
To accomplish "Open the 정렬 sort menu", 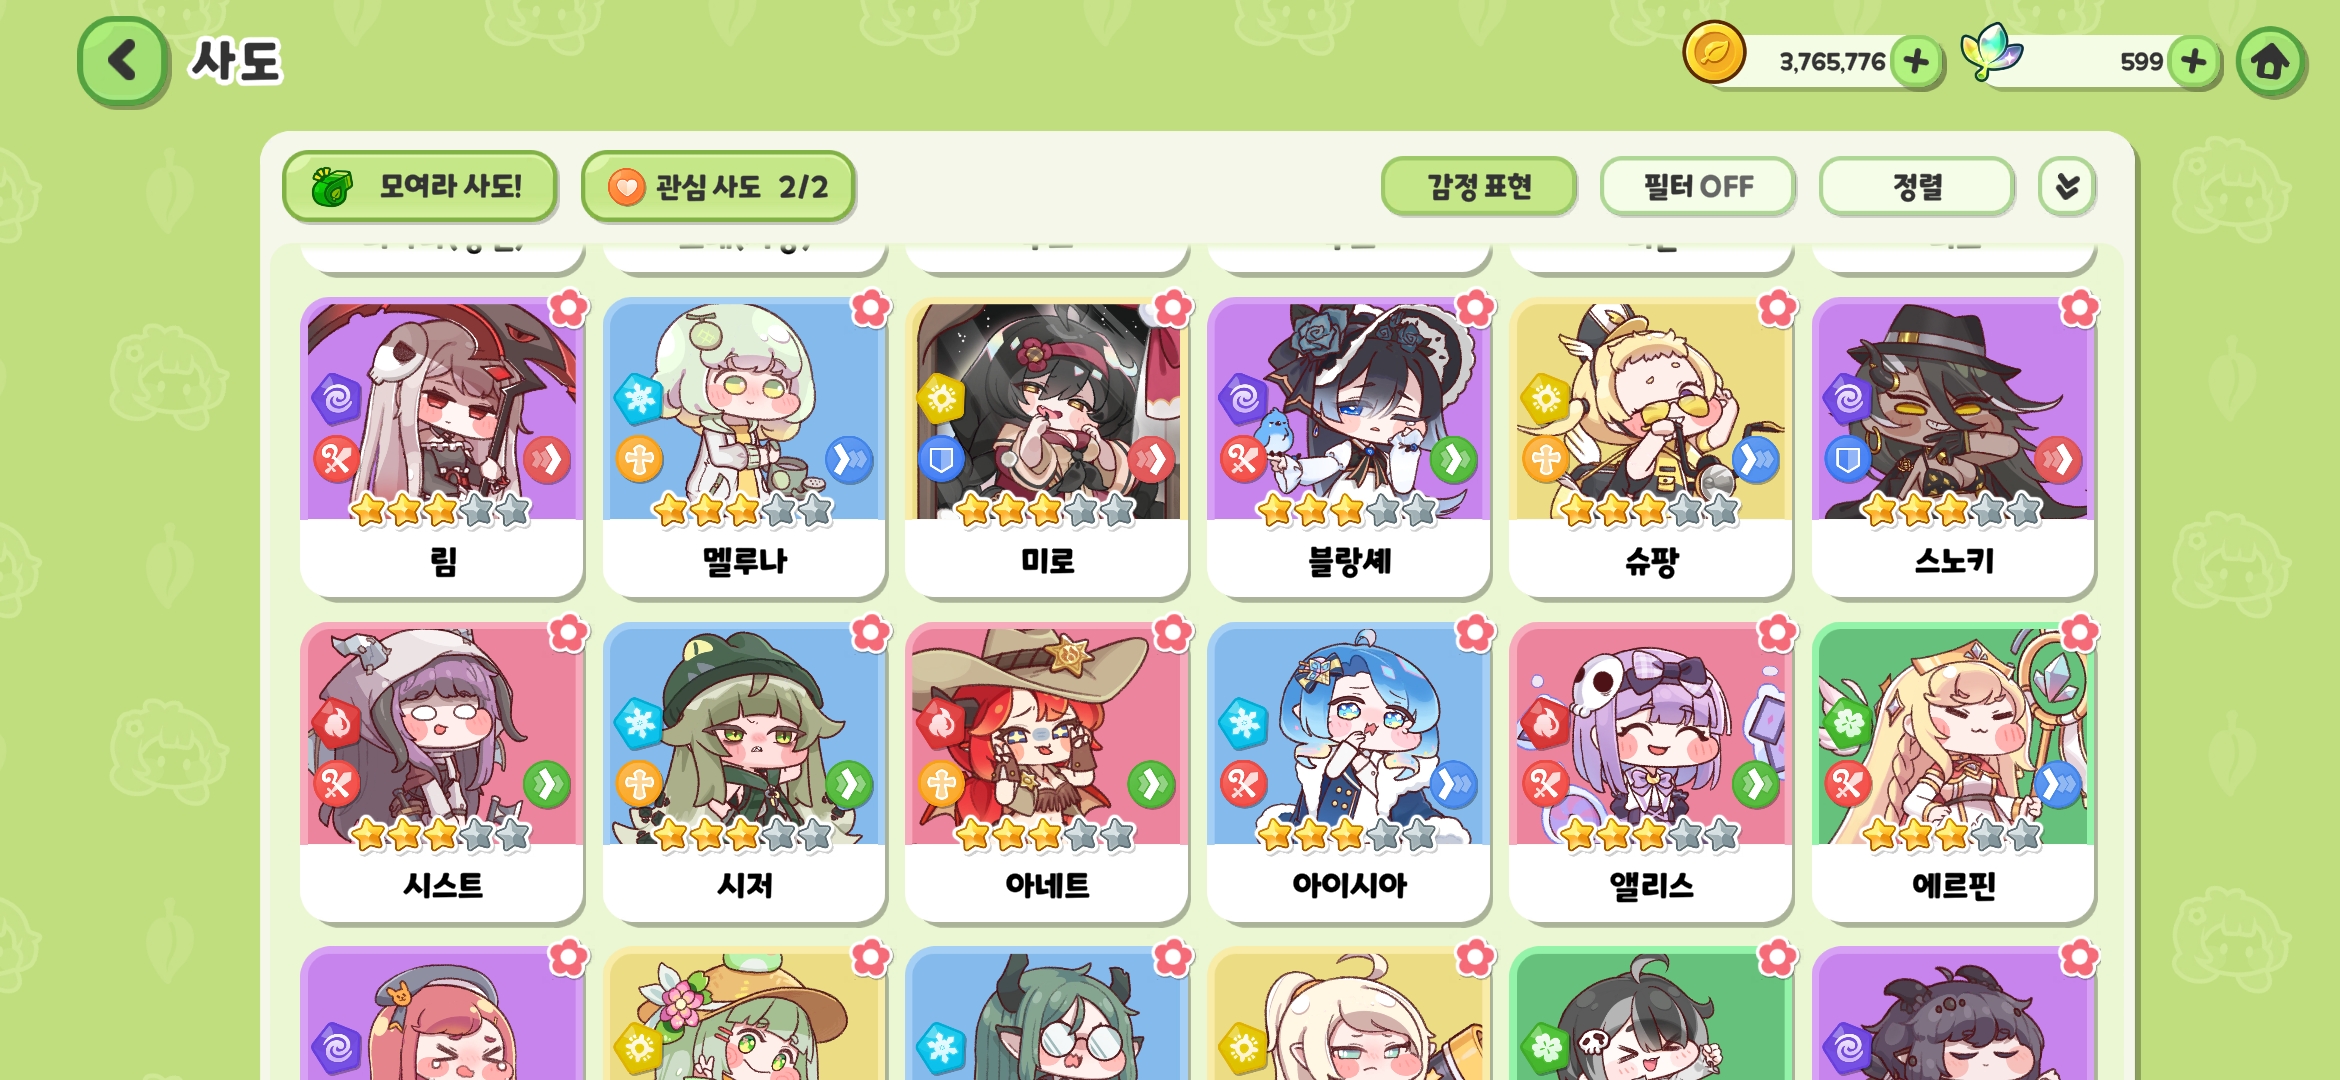I will [x=1916, y=186].
